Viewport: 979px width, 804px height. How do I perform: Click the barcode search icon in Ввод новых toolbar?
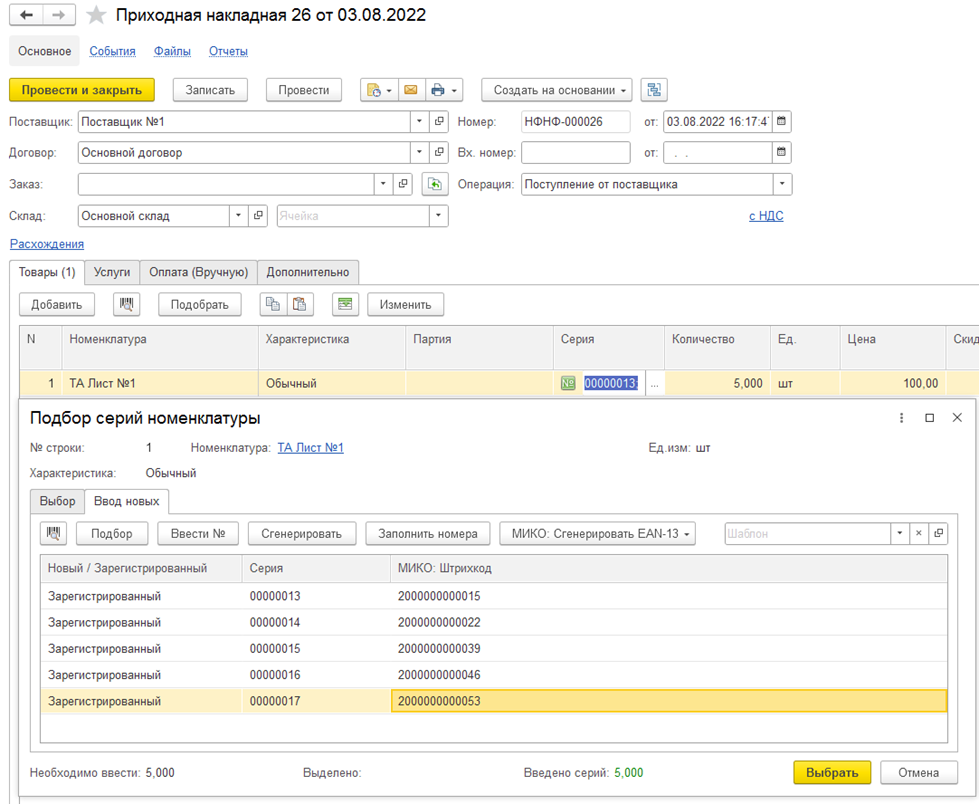54,534
